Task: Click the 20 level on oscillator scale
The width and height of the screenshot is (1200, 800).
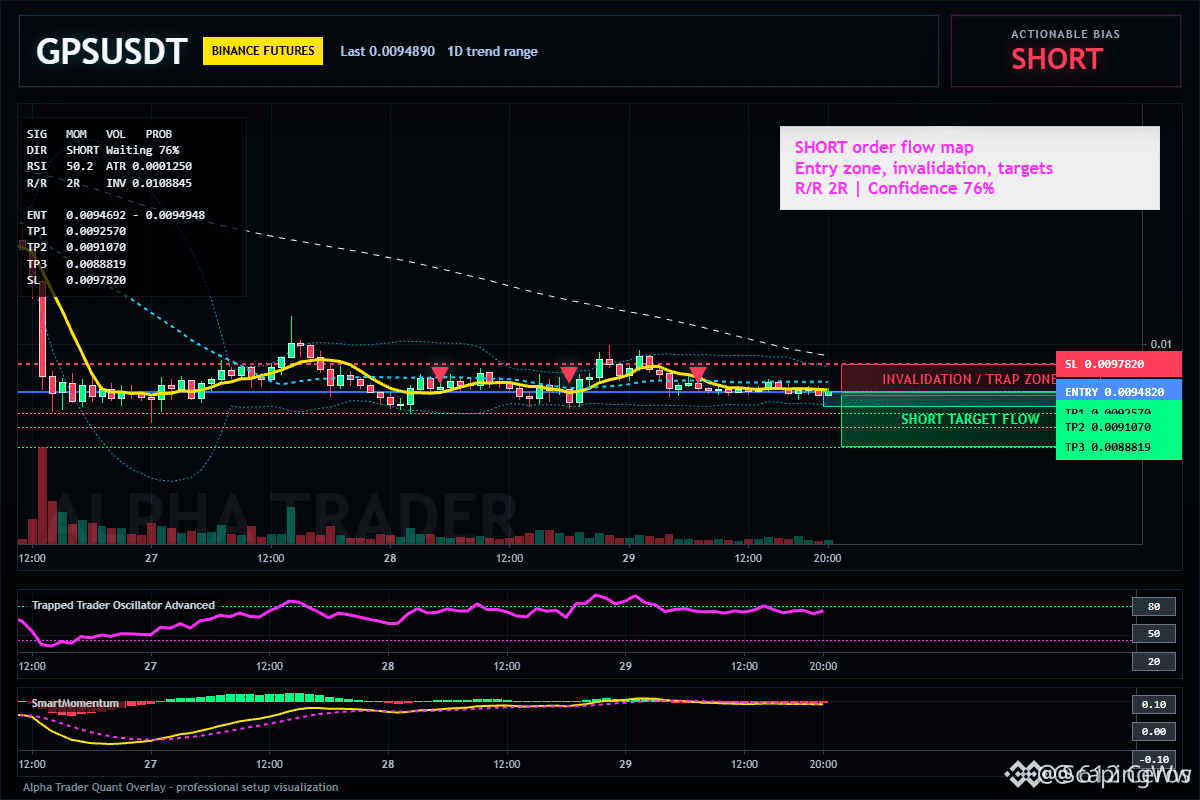Action: point(1153,661)
